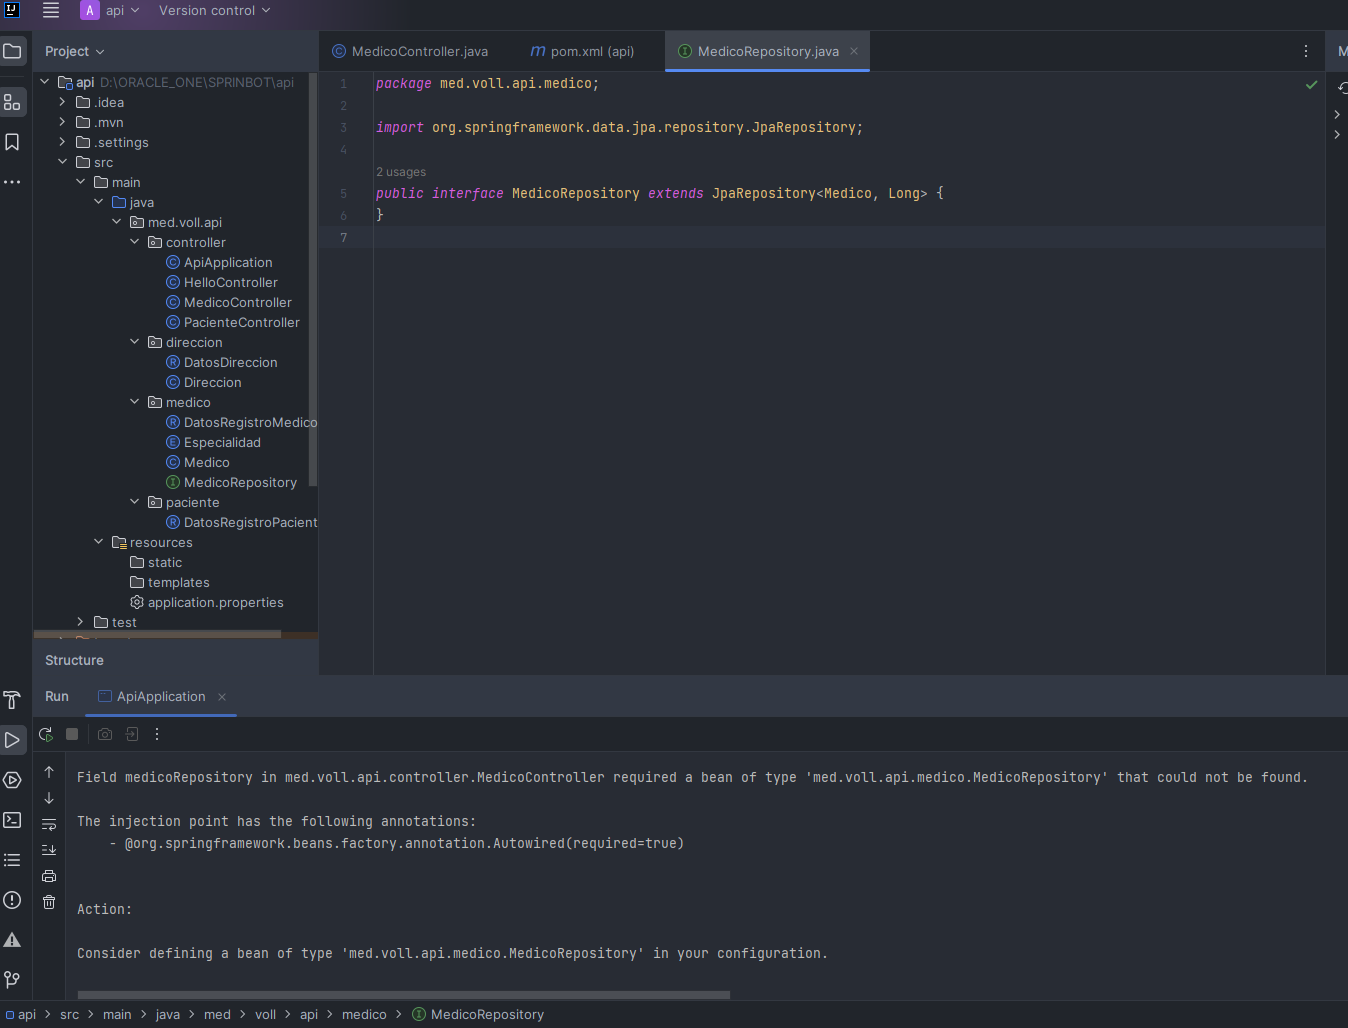Screen dimensions: 1348x1028
Task: Expand the test folder
Action: [x=81, y=622]
